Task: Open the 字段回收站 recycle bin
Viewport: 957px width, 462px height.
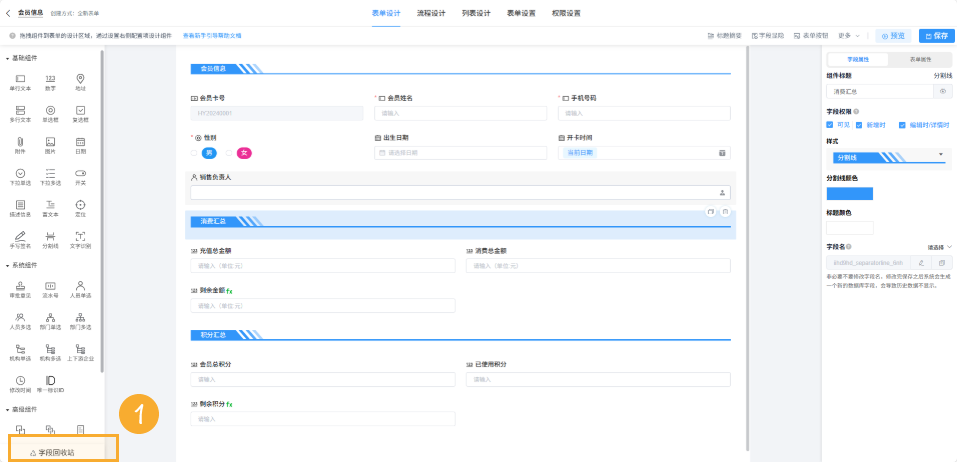Action: [x=53, y=453]
